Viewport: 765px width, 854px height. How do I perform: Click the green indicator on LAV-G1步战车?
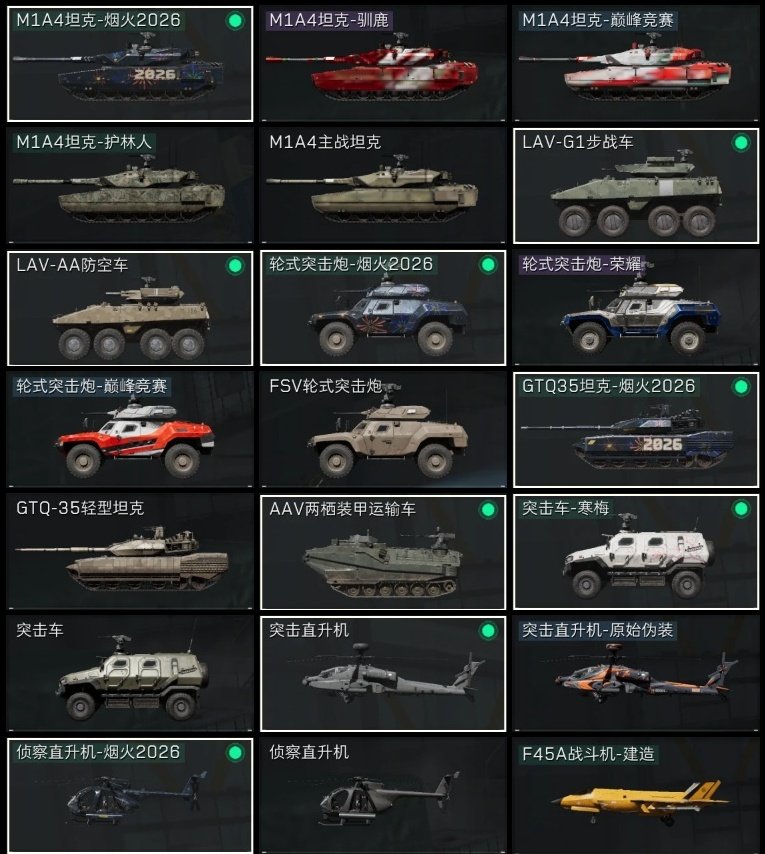741,143
